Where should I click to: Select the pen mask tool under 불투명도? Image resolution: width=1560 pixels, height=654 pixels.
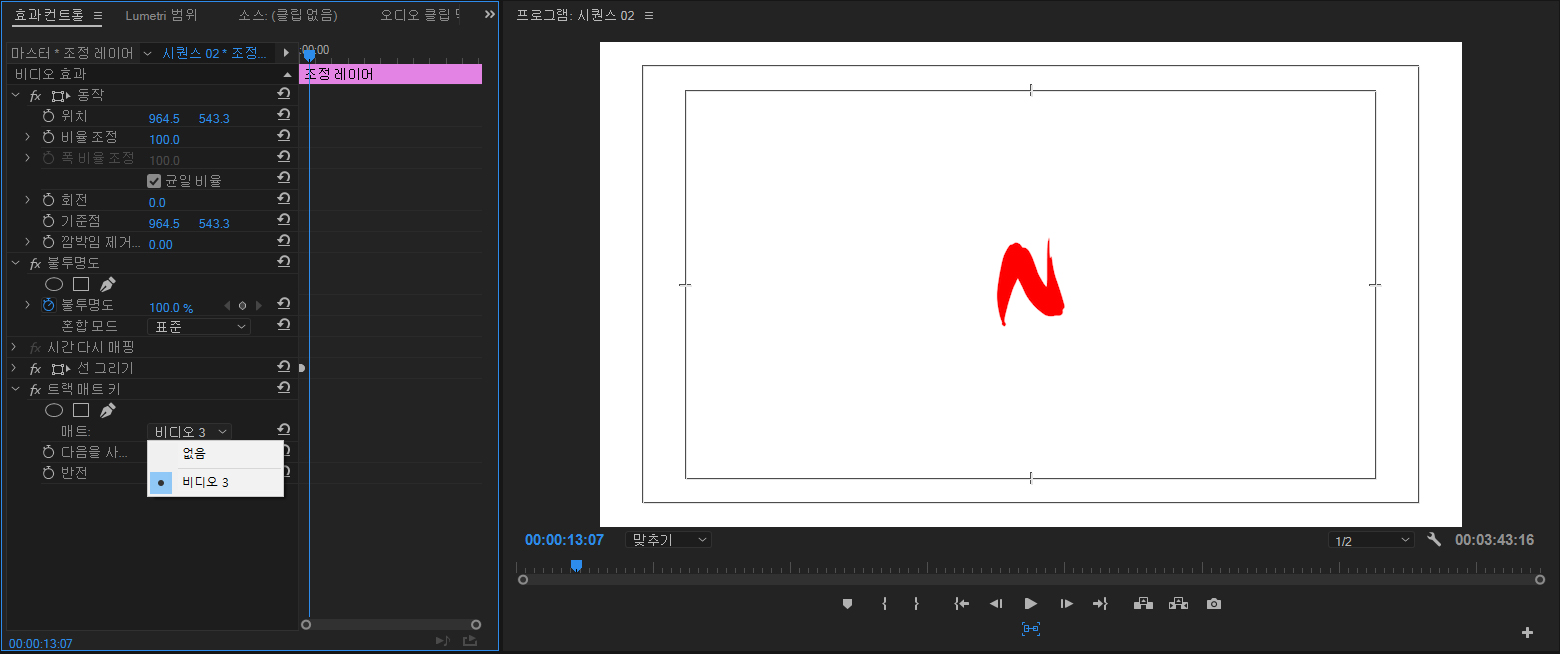tap(108, 284)
